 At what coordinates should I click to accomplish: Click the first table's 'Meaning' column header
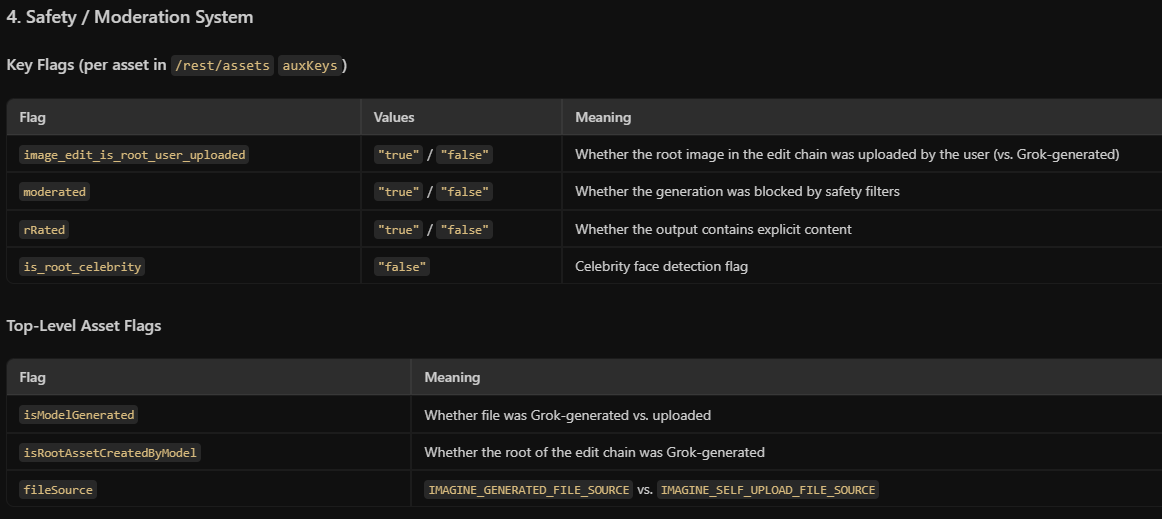tap(602, 117)
